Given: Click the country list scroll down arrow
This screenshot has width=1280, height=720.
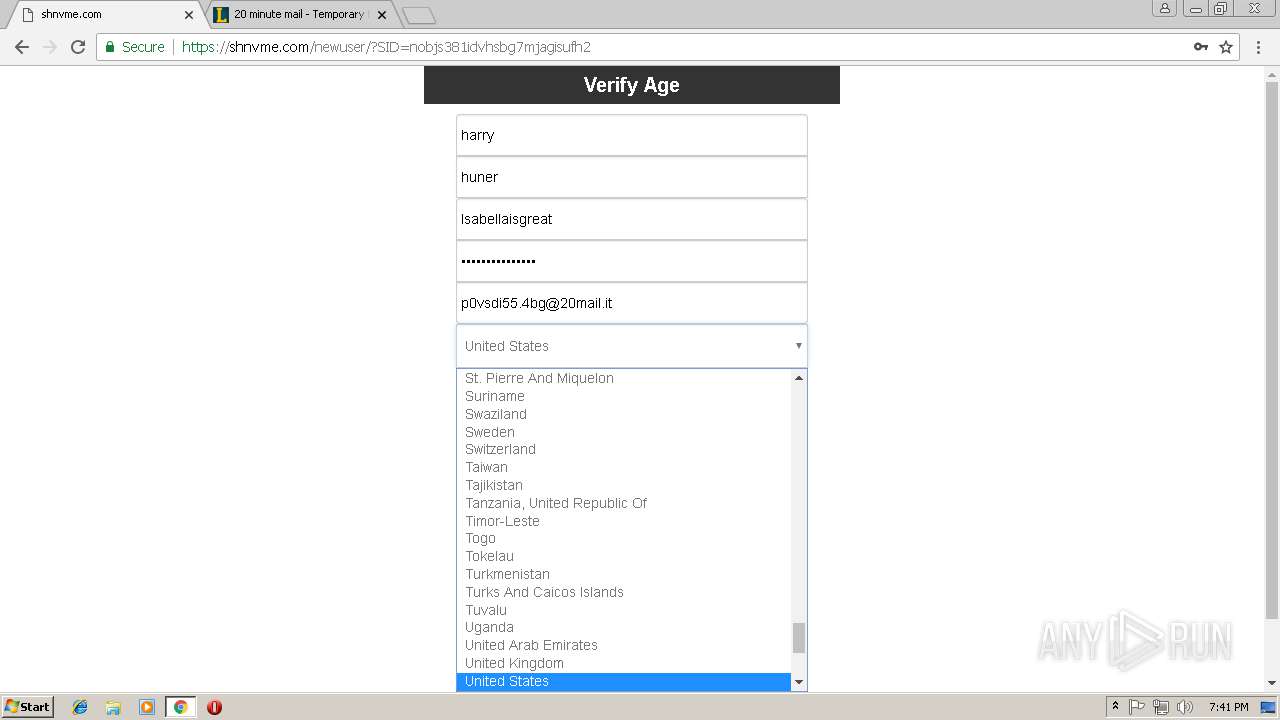Looking at the screenshot, I should click(x=799, y=682).
